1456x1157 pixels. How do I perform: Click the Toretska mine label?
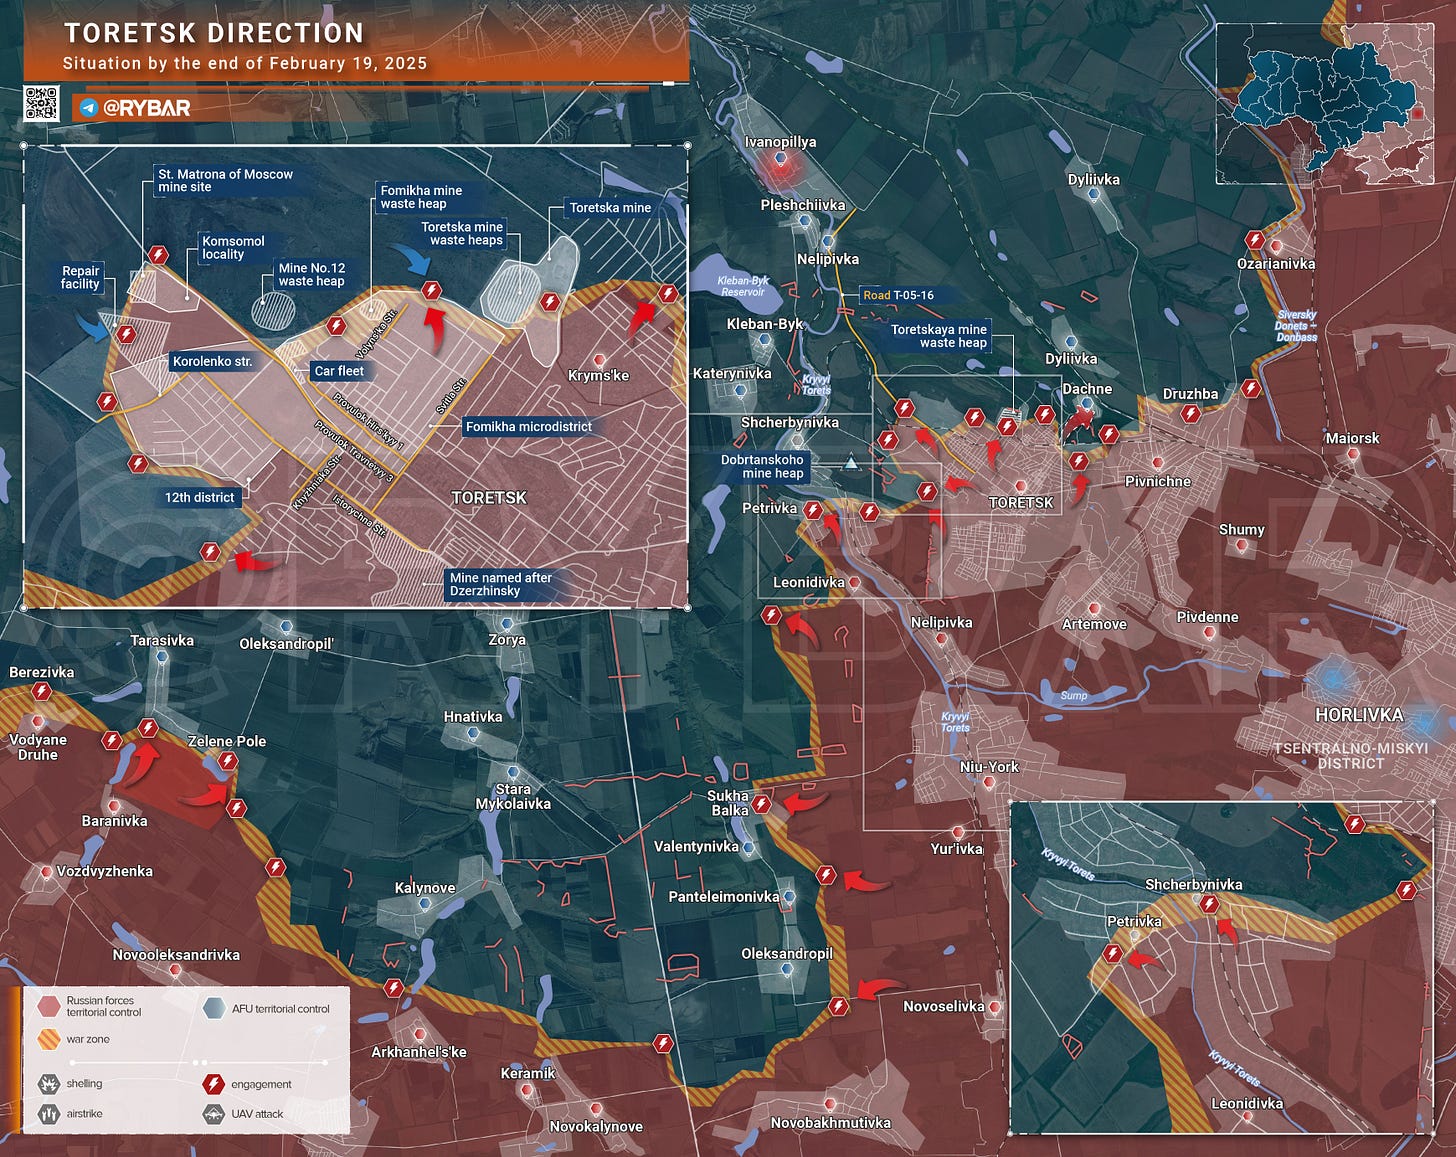(x=610, y=208)
